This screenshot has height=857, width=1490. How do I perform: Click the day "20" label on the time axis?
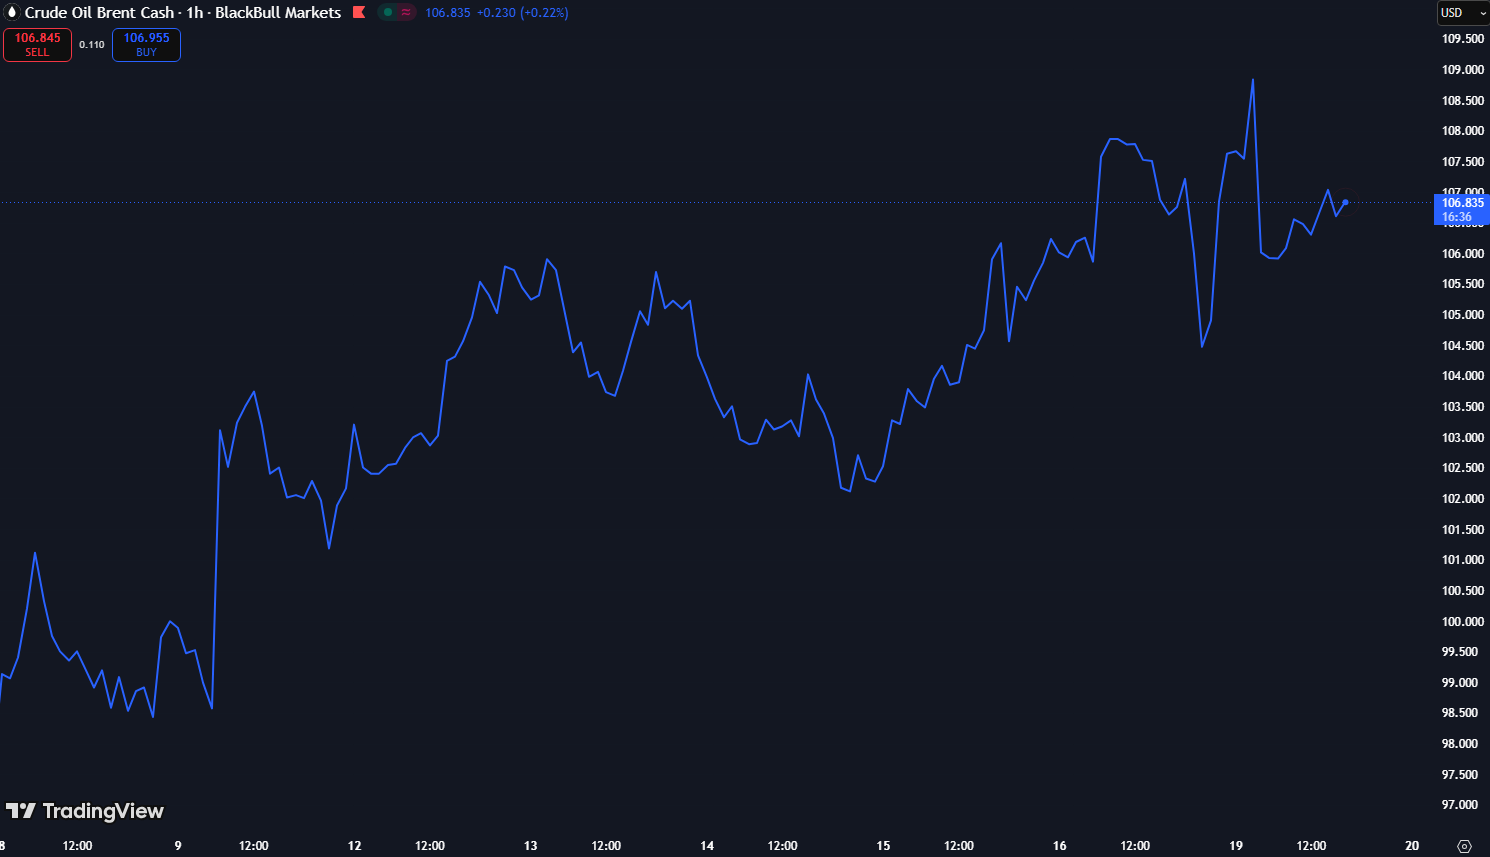click(x=1412, y=846)
